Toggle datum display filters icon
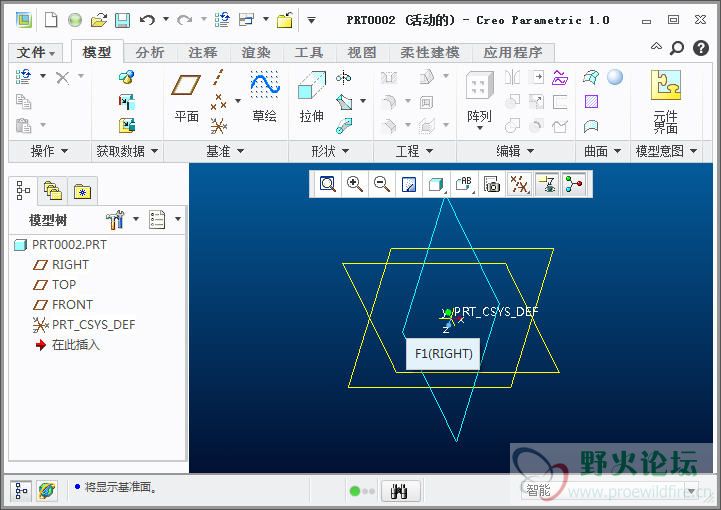Screen dimensions: 721x510 click(520, 184)
